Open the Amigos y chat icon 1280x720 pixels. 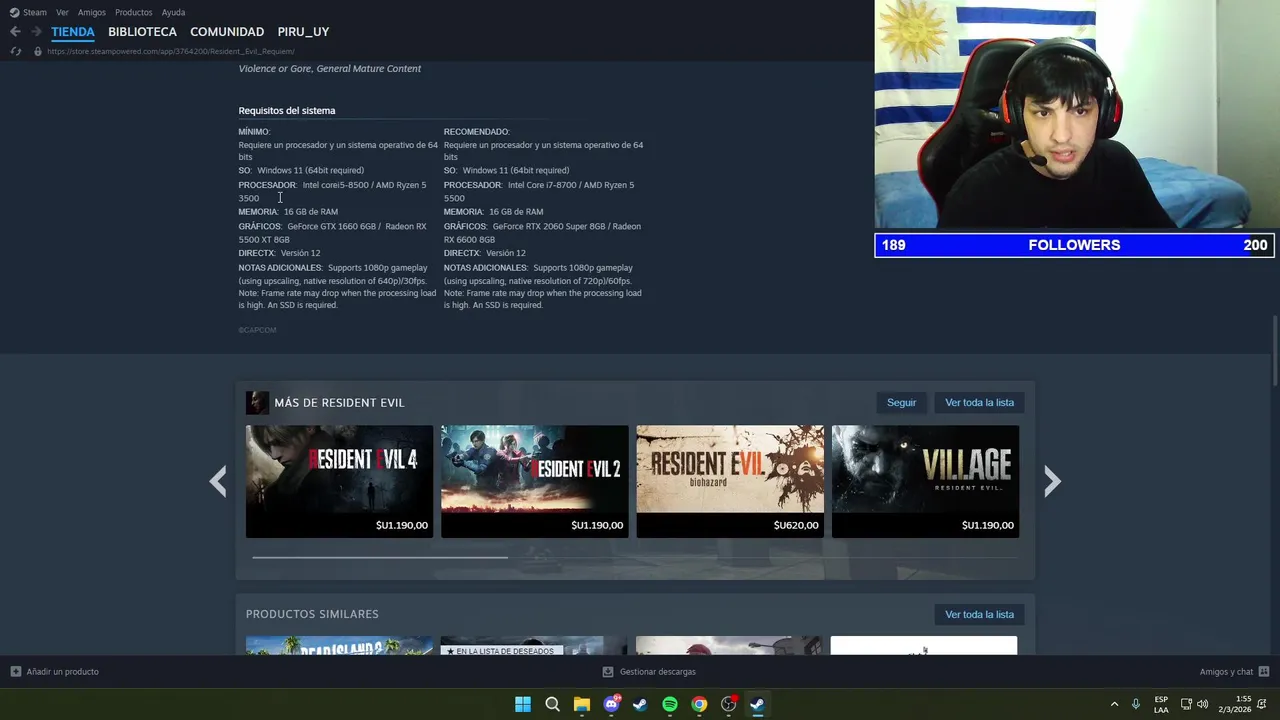(x=1264, y=672)
